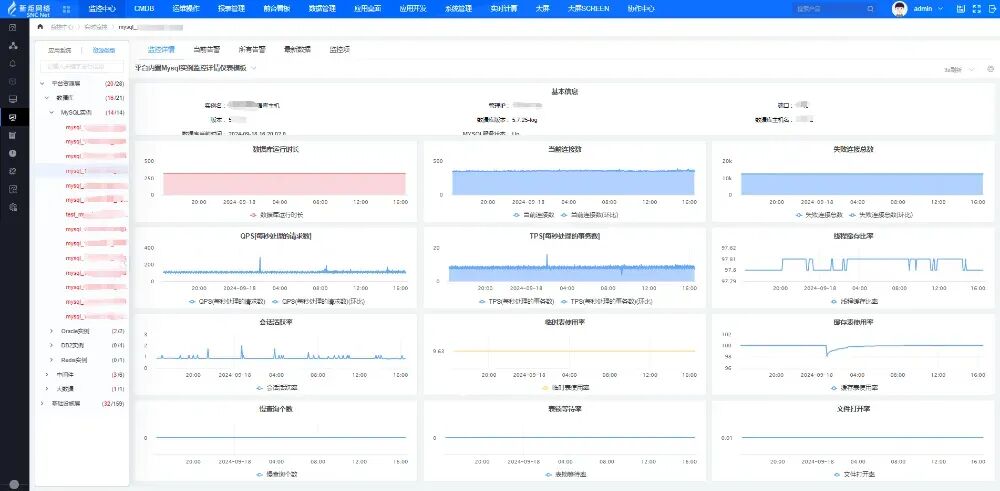Toggle fullscreen using the expand-arrows header icon
Screen dimensions: 1000x491
point(976,9)
